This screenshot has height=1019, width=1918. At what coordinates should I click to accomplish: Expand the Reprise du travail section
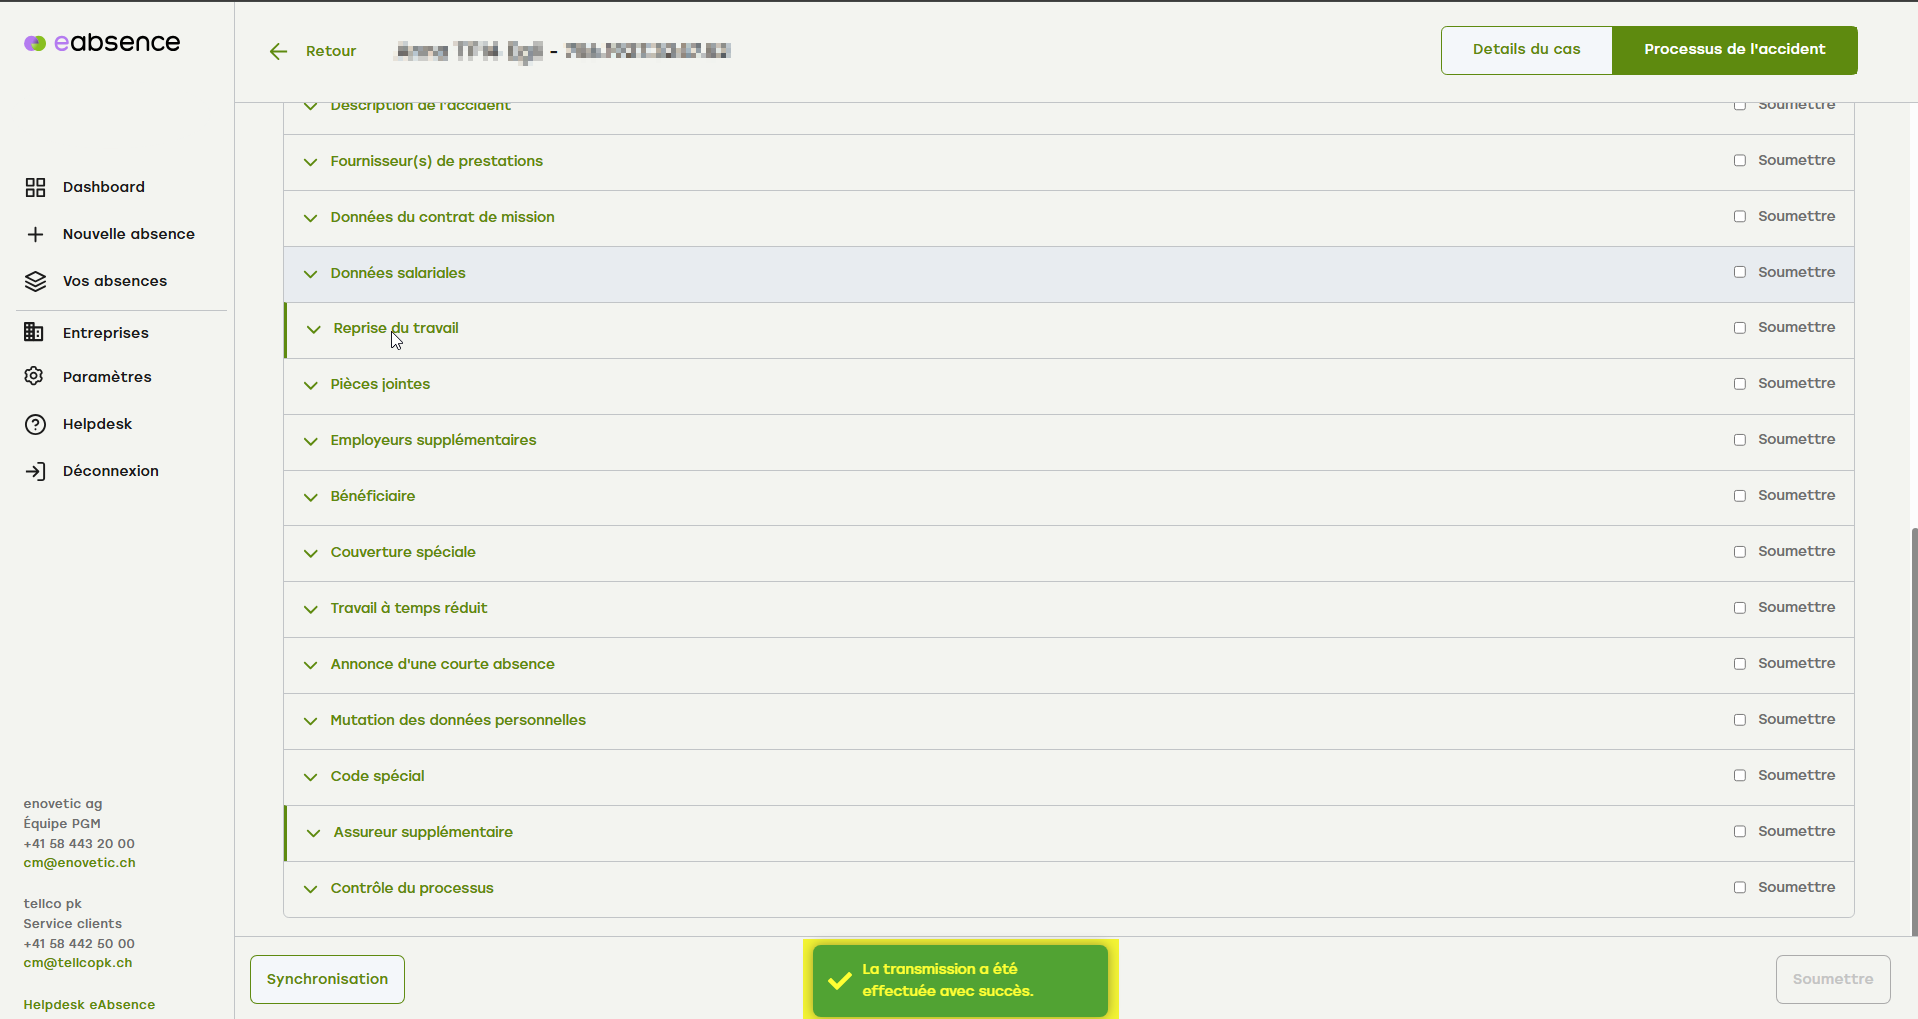pos(313,330)
